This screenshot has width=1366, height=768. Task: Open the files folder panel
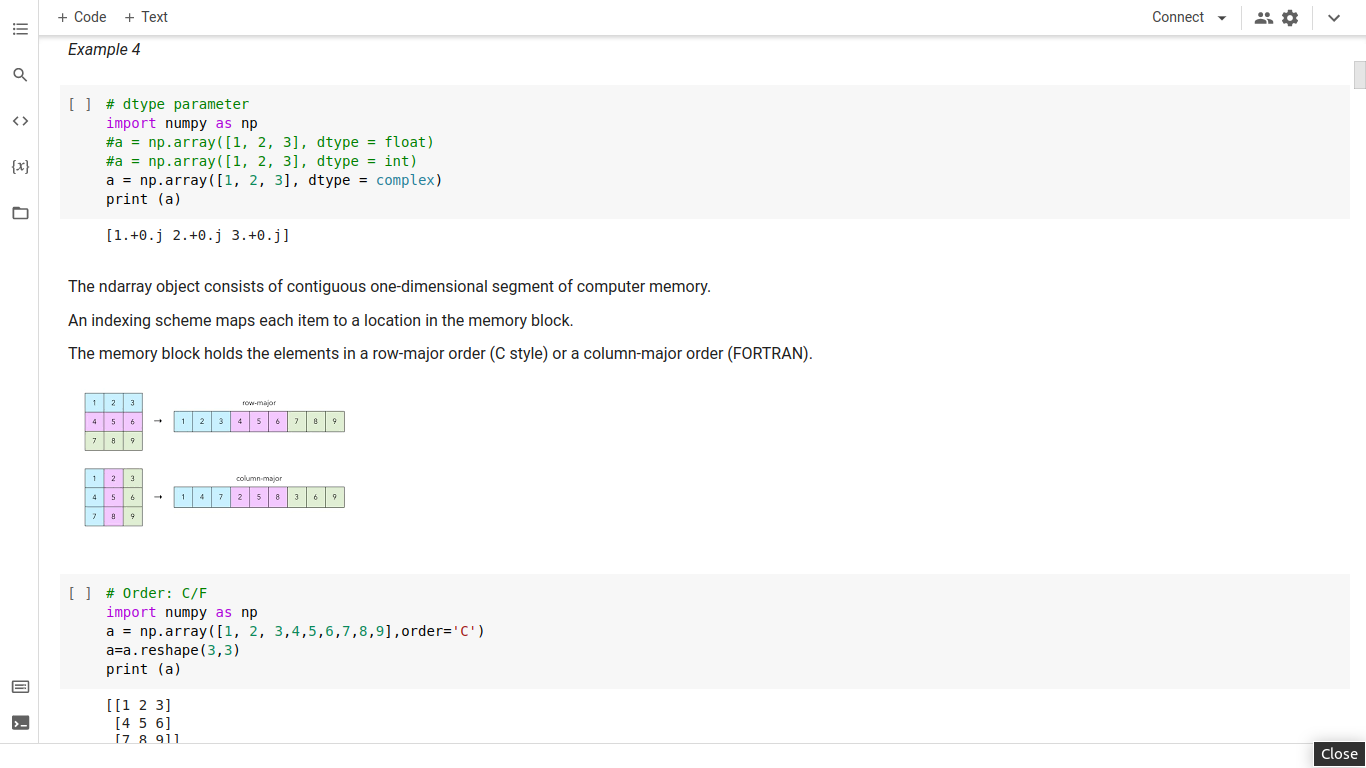point(20,213)
